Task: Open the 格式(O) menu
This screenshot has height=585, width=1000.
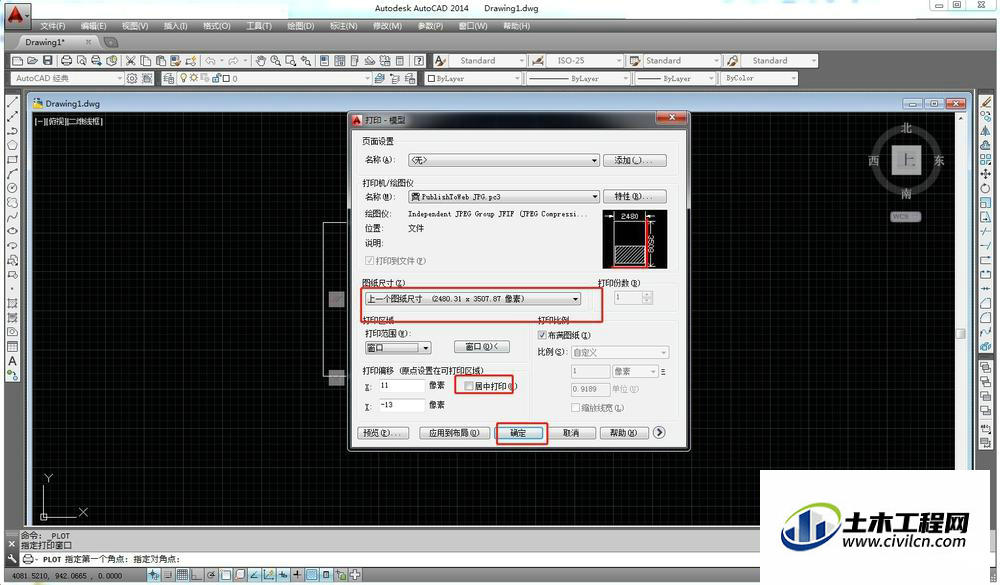Action: click(216, 26)
